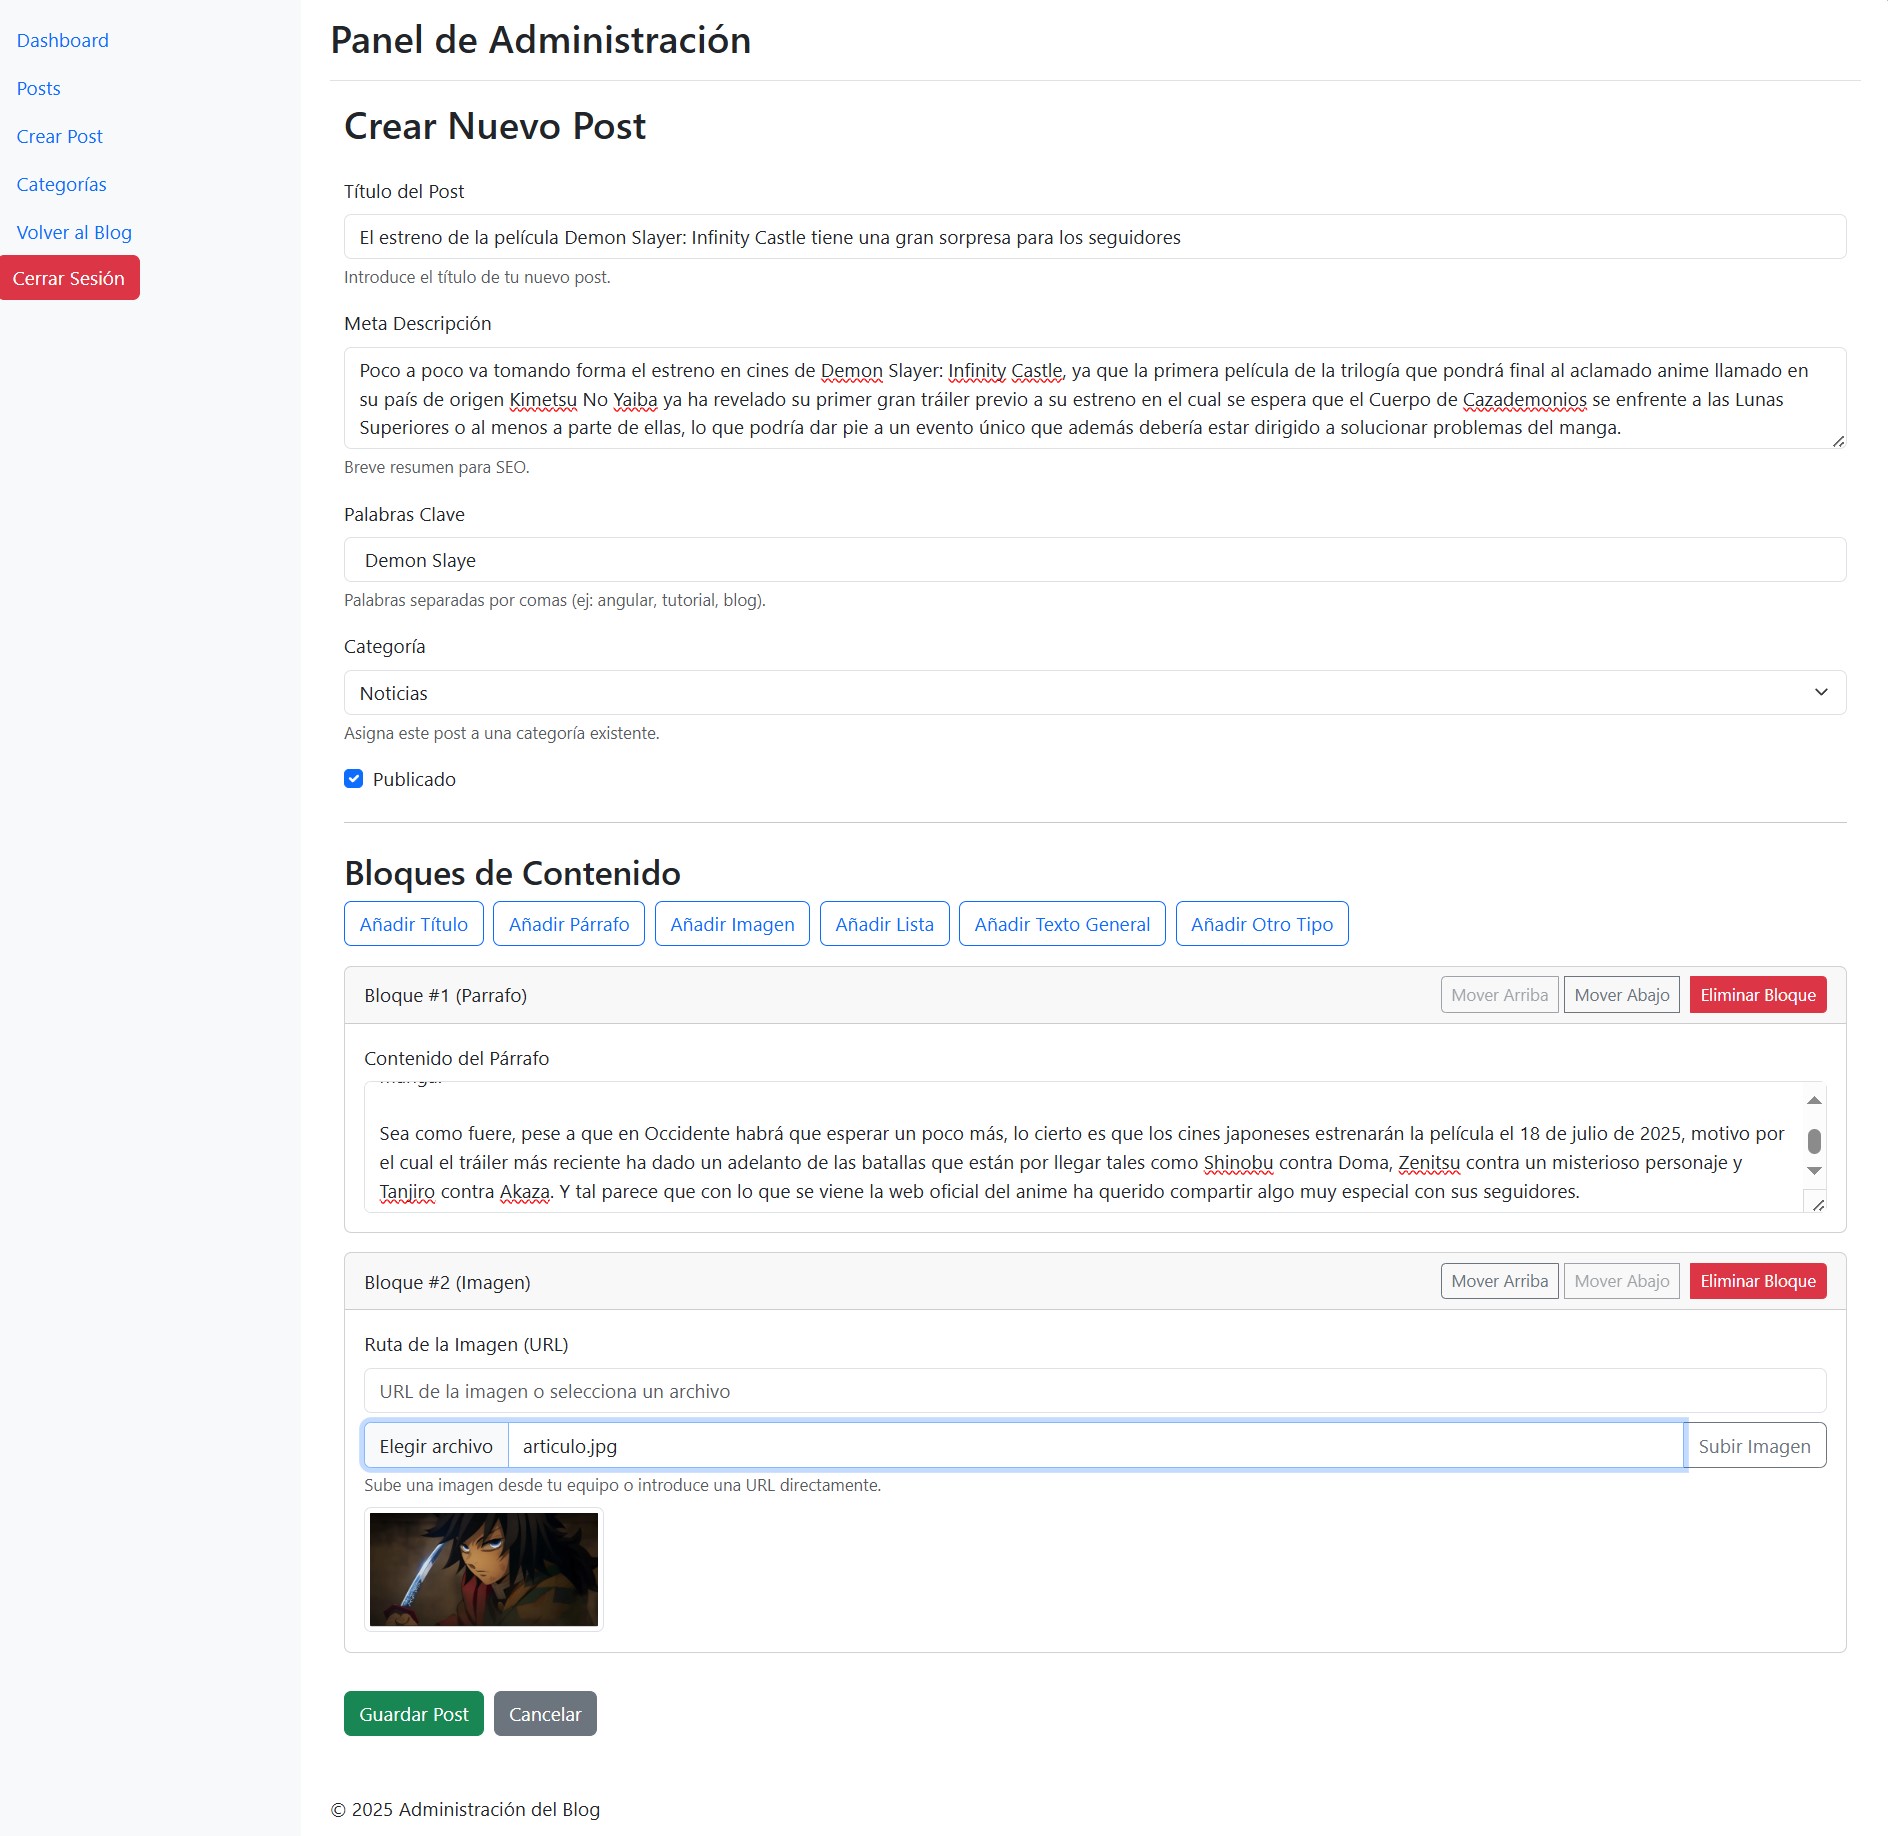This screenshot has width=1888, height=1836.
Task: Click the Publicado label text
Action: point(414,779)
